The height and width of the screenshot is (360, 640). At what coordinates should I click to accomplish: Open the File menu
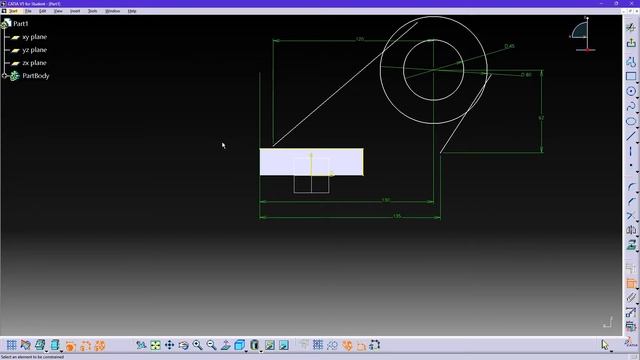pyautogui.click(x=28, y=11)
